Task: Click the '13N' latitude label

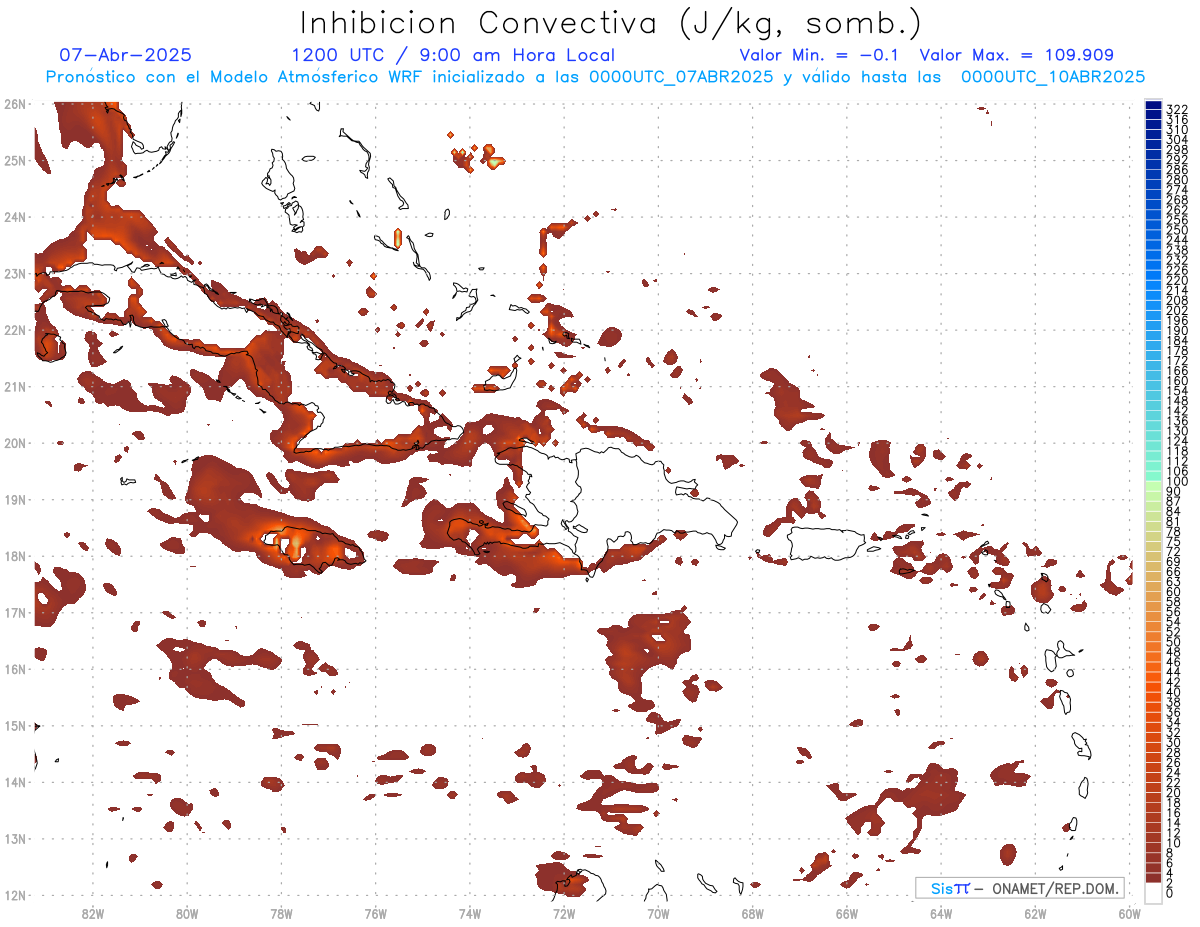Action: click(x=15, y=838)
